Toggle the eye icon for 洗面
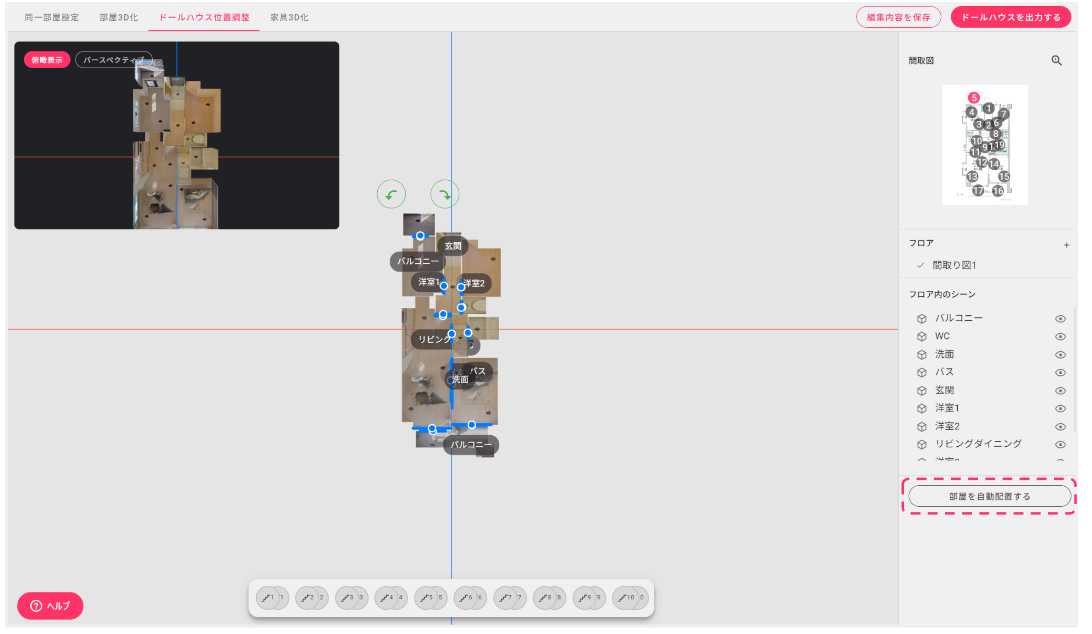Image resolution: width=1092 pixels, height=634 pixels. pos(1060,355)
